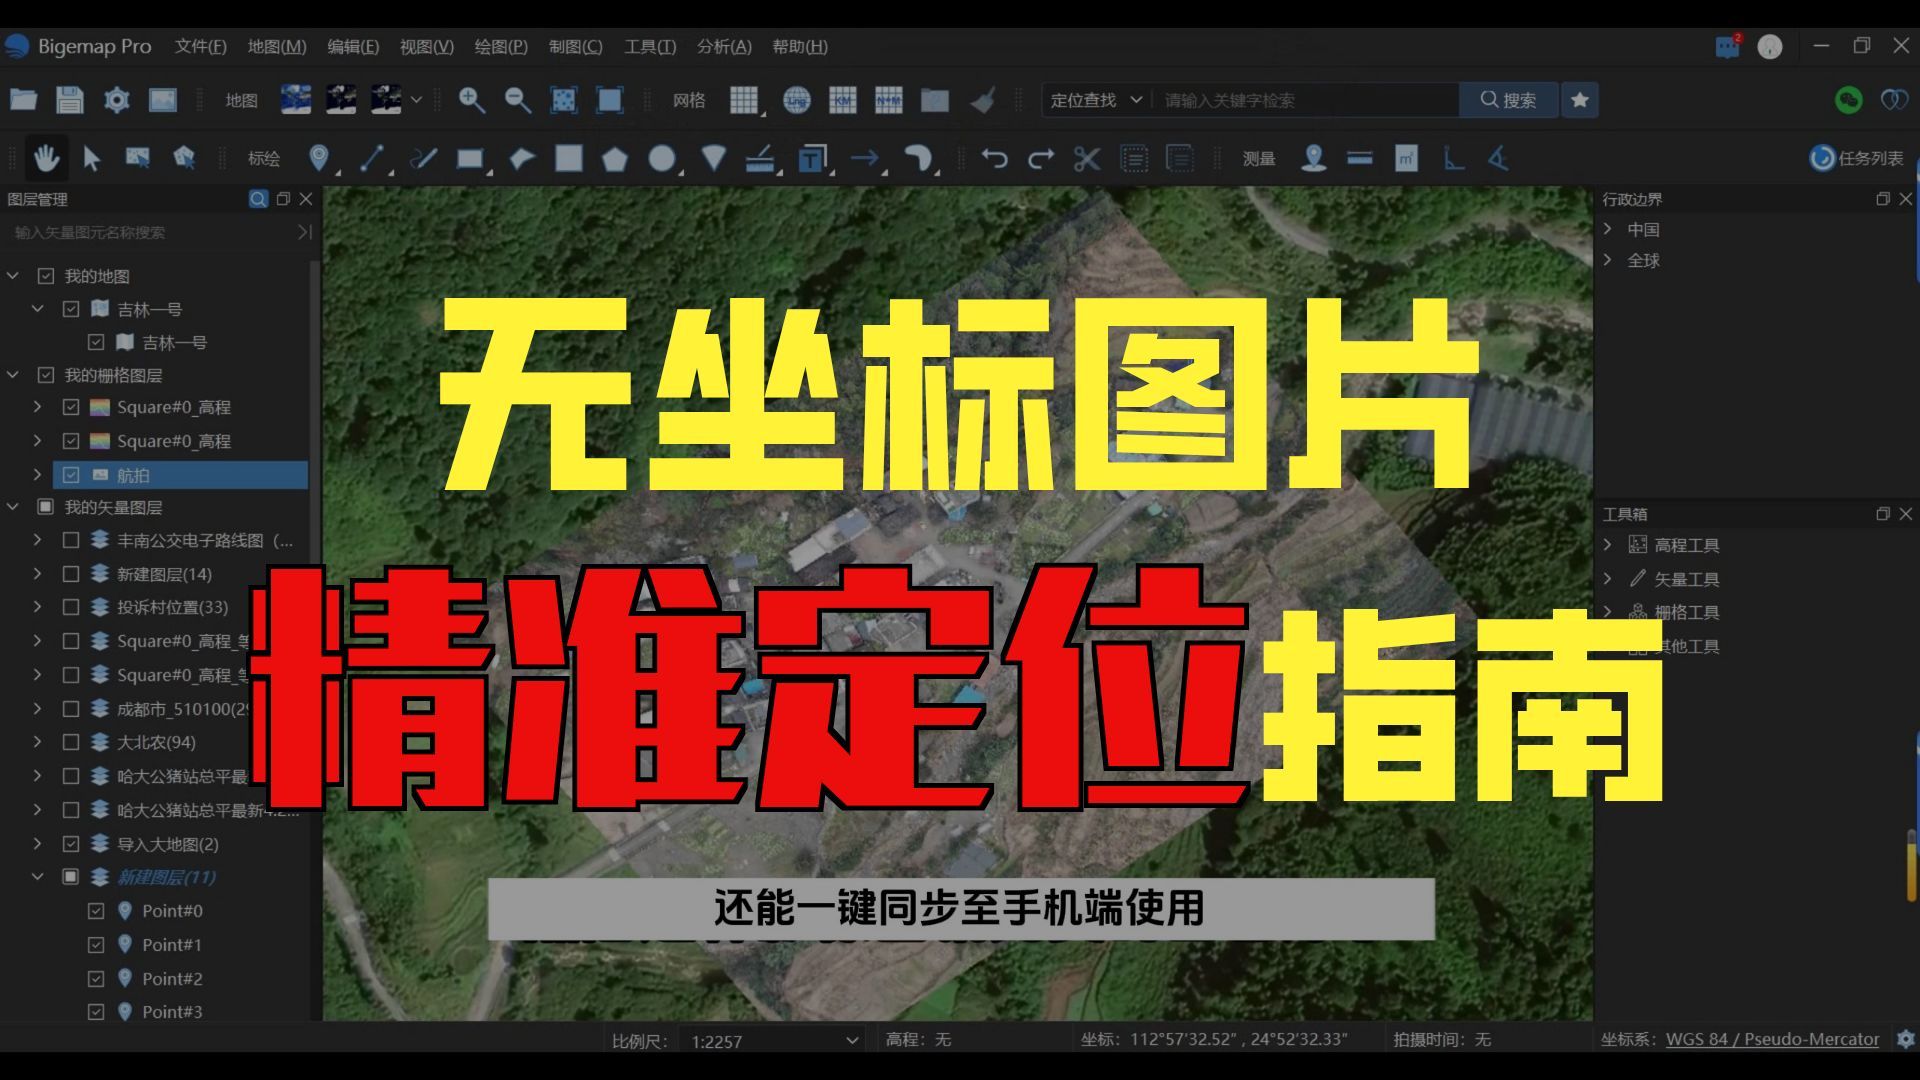This screenshot has width=1920, height=1080.
Task: Select the grid tool icon after 网格
Action: click(743, 100)
